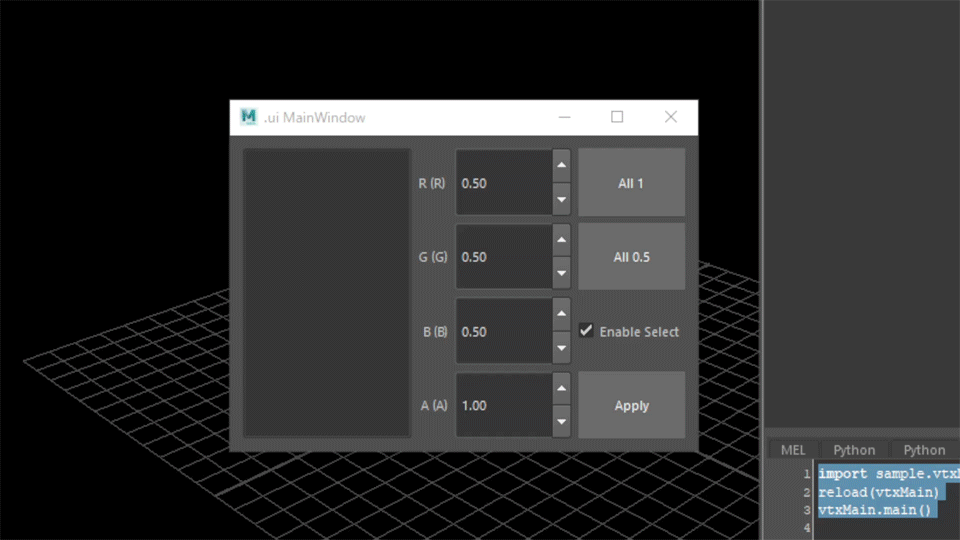Increase the R value with its up arrow
This screenshot has width=960, height=540.
pos(561,165)
